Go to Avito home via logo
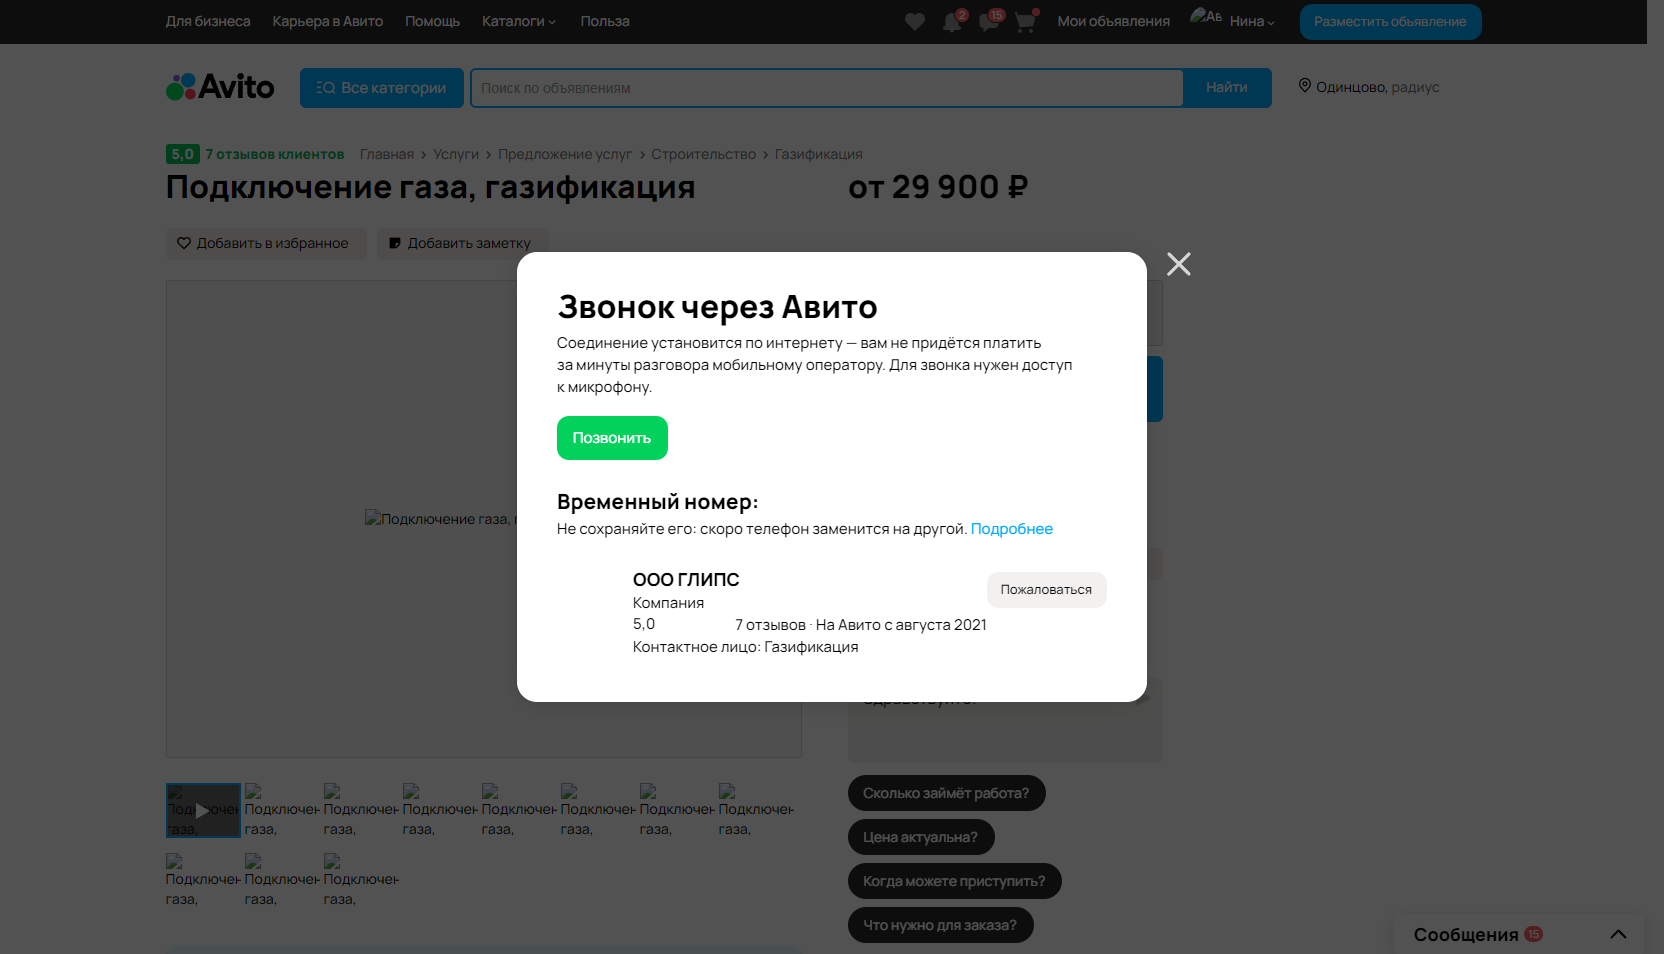The height and width of the screenshot is (954, 1664). click(x=220, y=87)
